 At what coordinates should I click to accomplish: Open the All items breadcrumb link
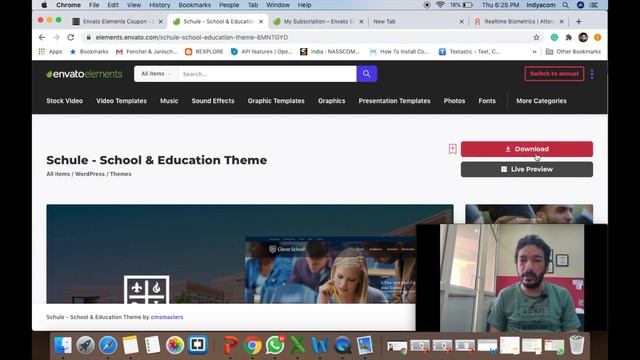click(58, 174)
